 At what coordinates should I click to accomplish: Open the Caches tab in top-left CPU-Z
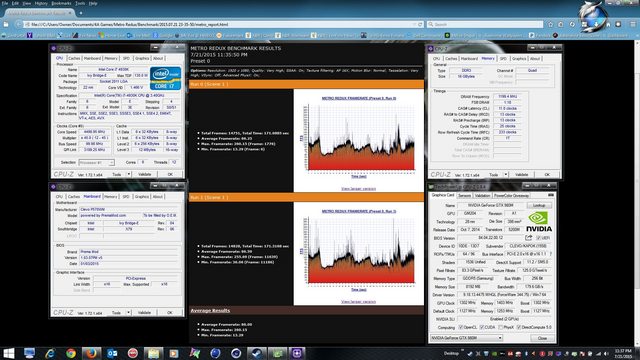click(x=74, y=58)
